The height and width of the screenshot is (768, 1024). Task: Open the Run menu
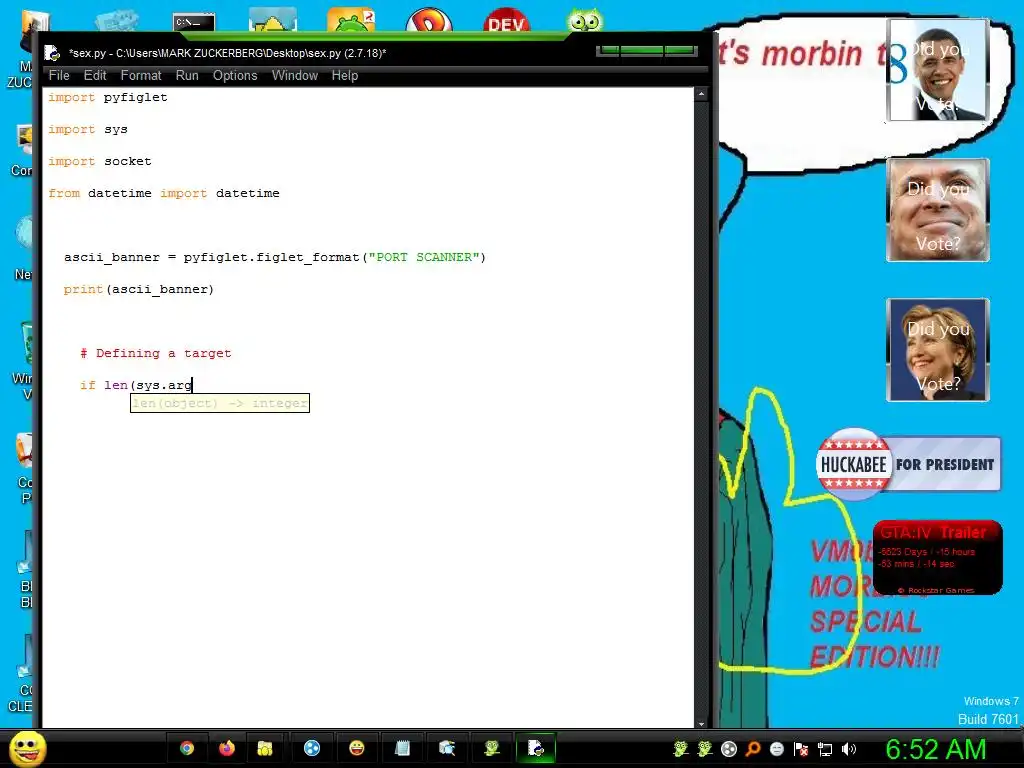[187, 76]
